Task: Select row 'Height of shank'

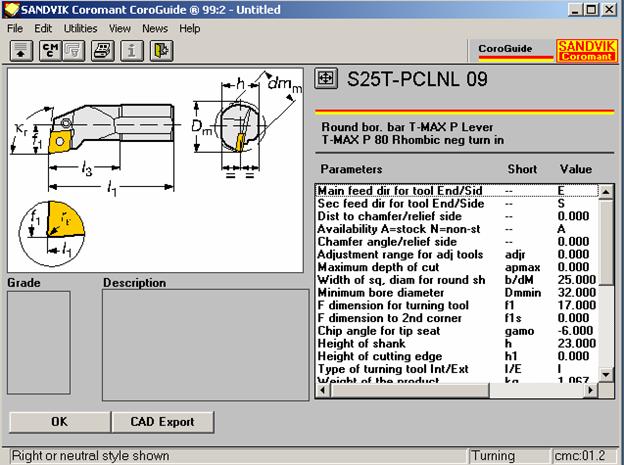Action: pos(457,344)
